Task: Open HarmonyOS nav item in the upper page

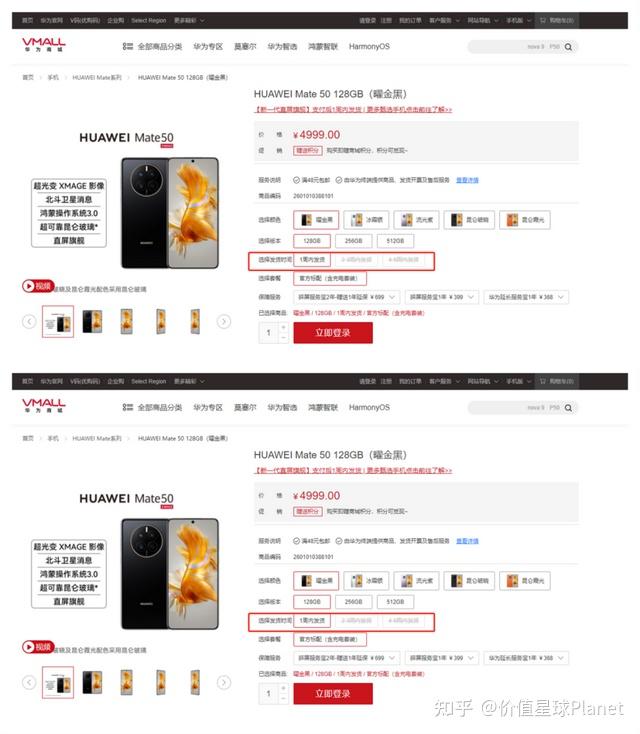Action: 369,46
